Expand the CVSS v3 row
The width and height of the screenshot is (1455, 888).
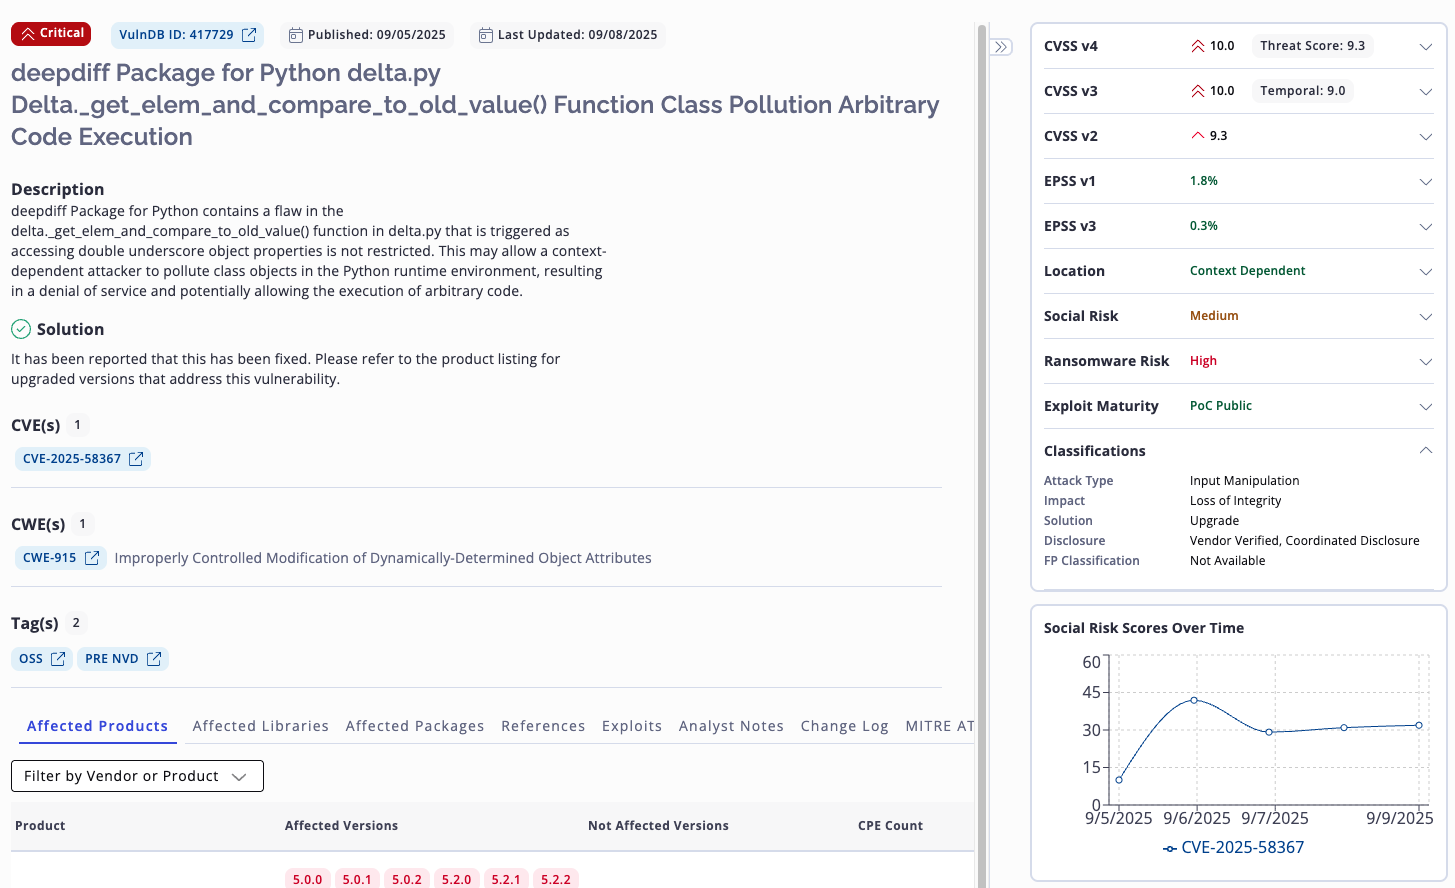(1426, 92)
